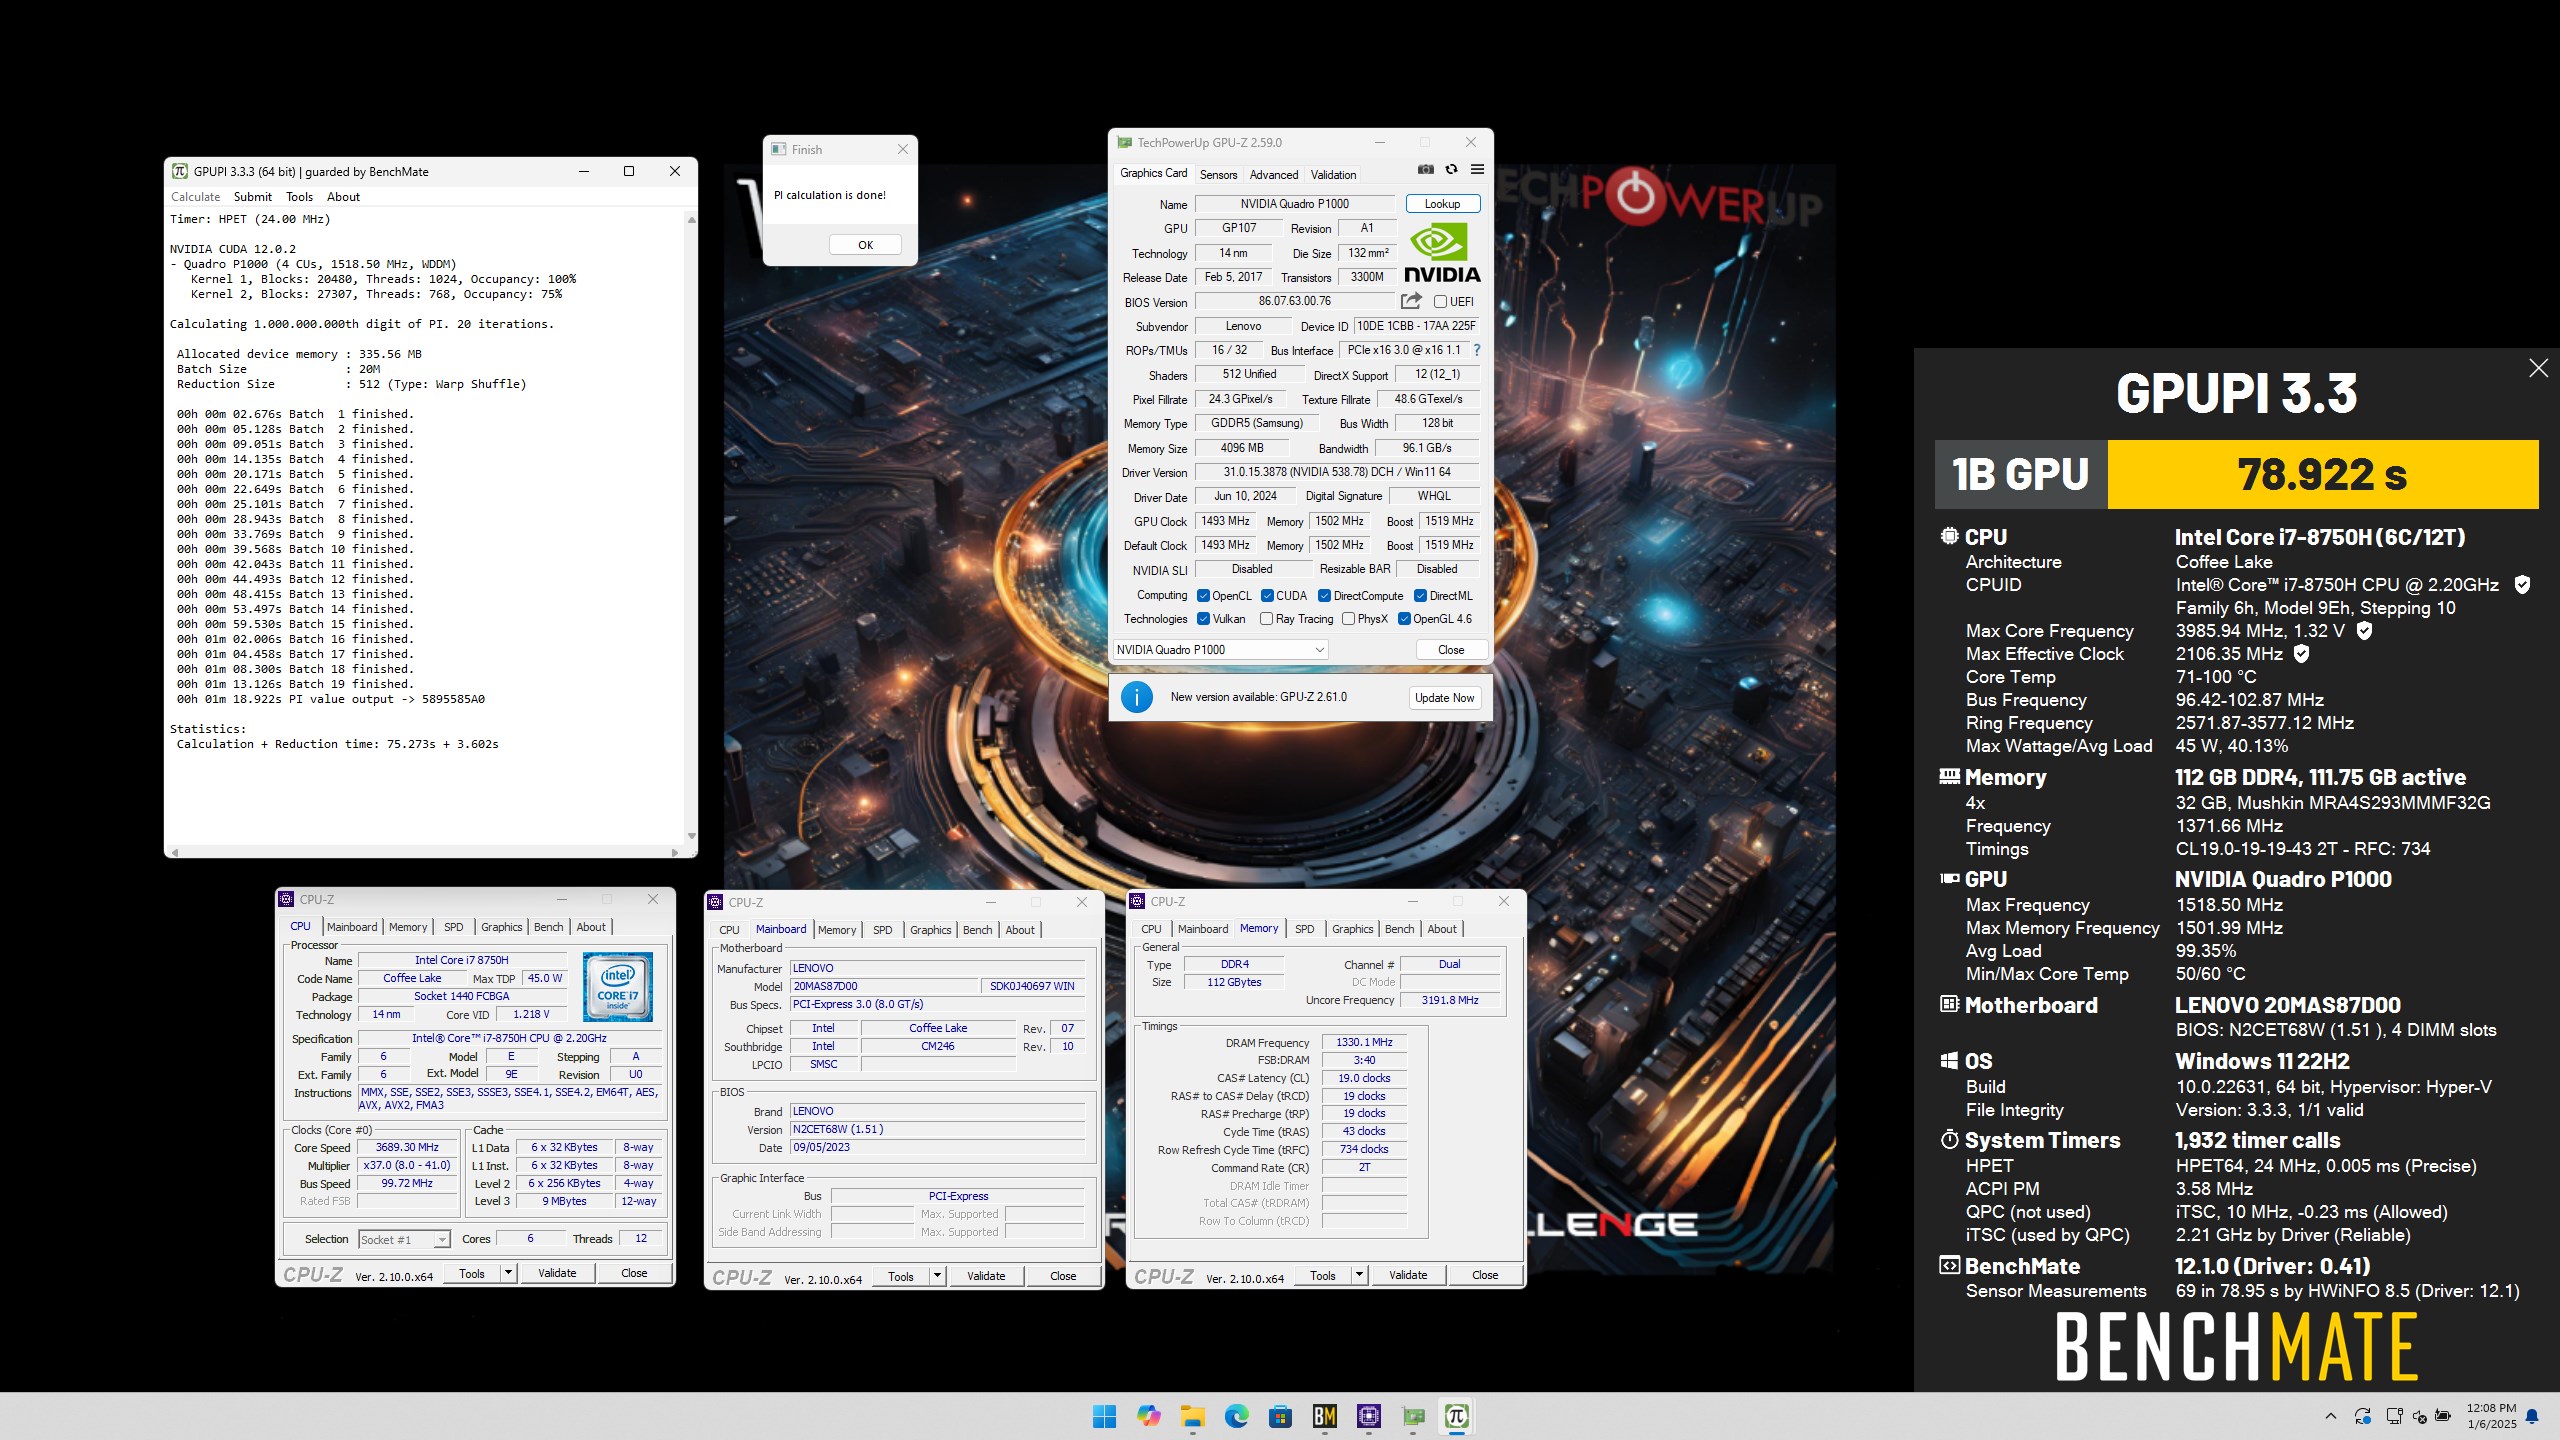Show hidden system tray icons

[2331, 1416]
